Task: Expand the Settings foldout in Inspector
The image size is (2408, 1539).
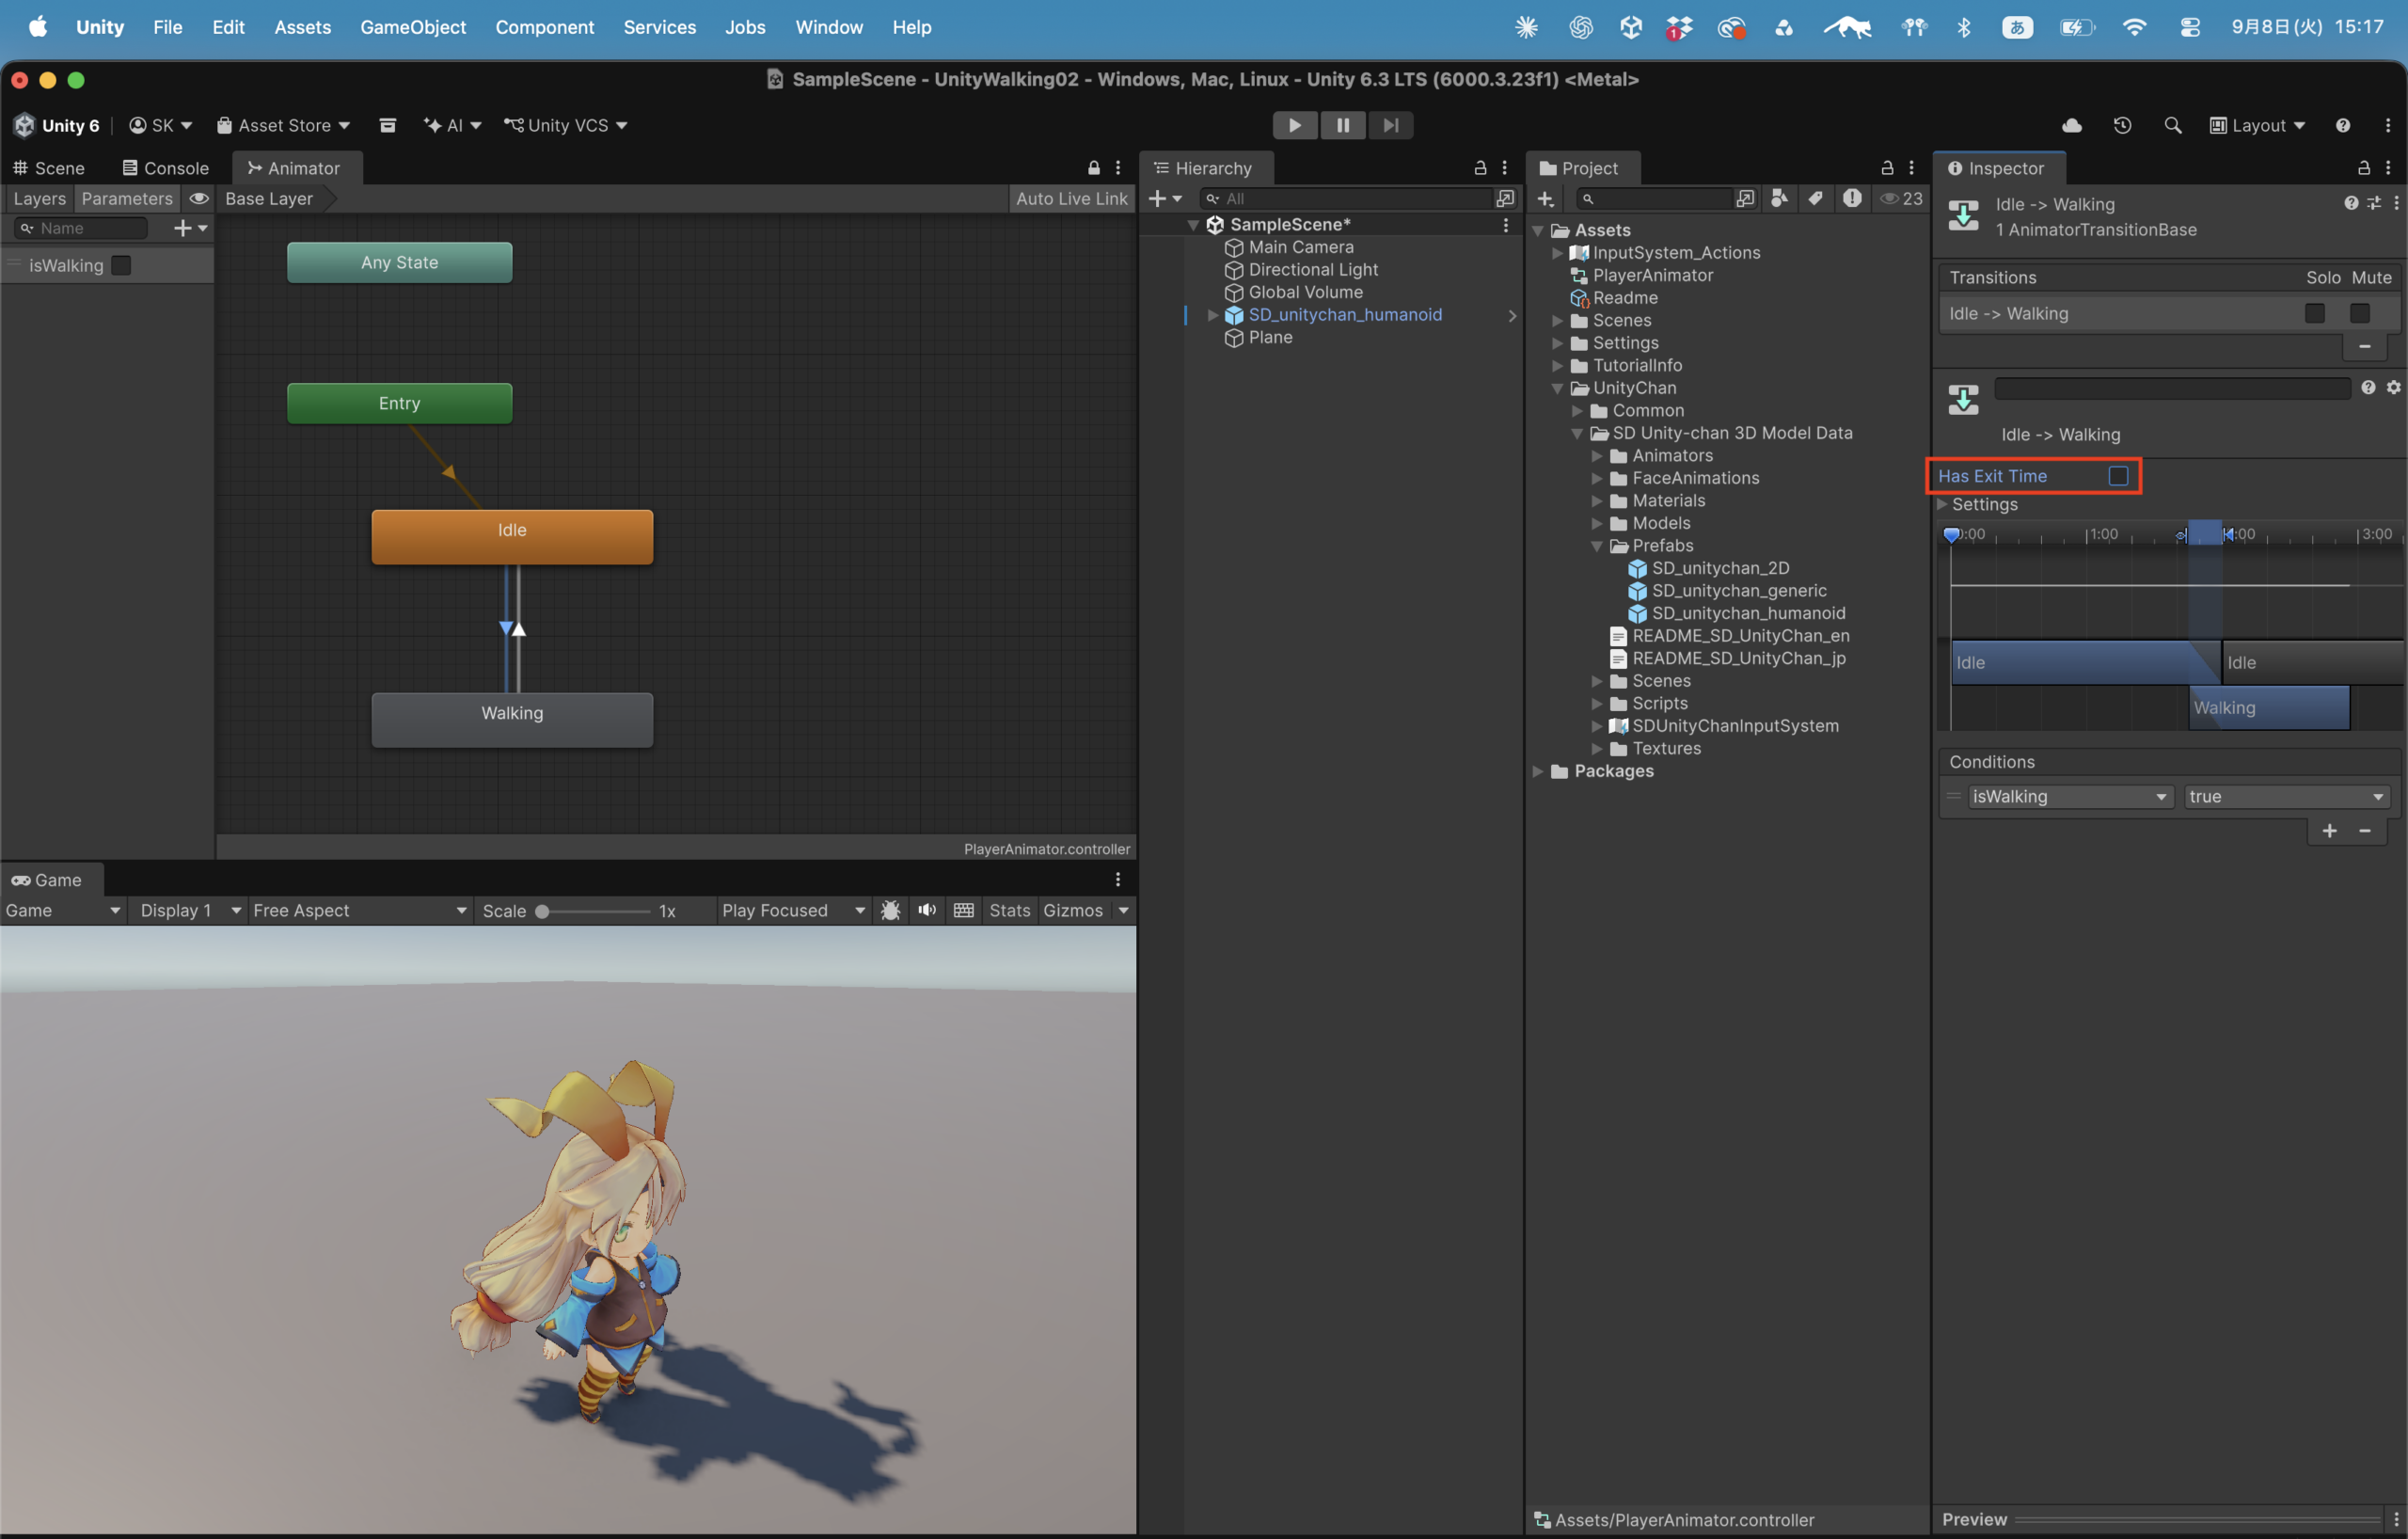Action: pyautogui.click(x=1942, y=504)
